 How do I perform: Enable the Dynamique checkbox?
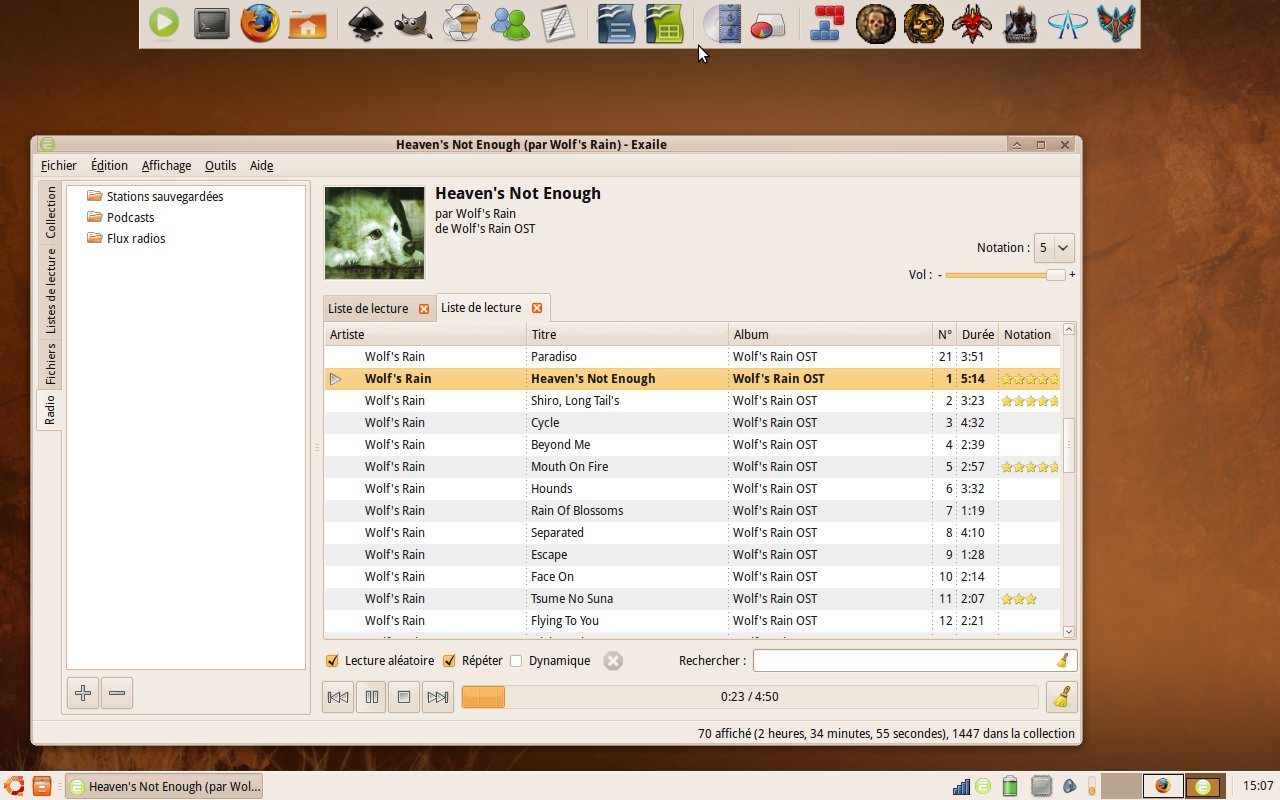[516, 660]
